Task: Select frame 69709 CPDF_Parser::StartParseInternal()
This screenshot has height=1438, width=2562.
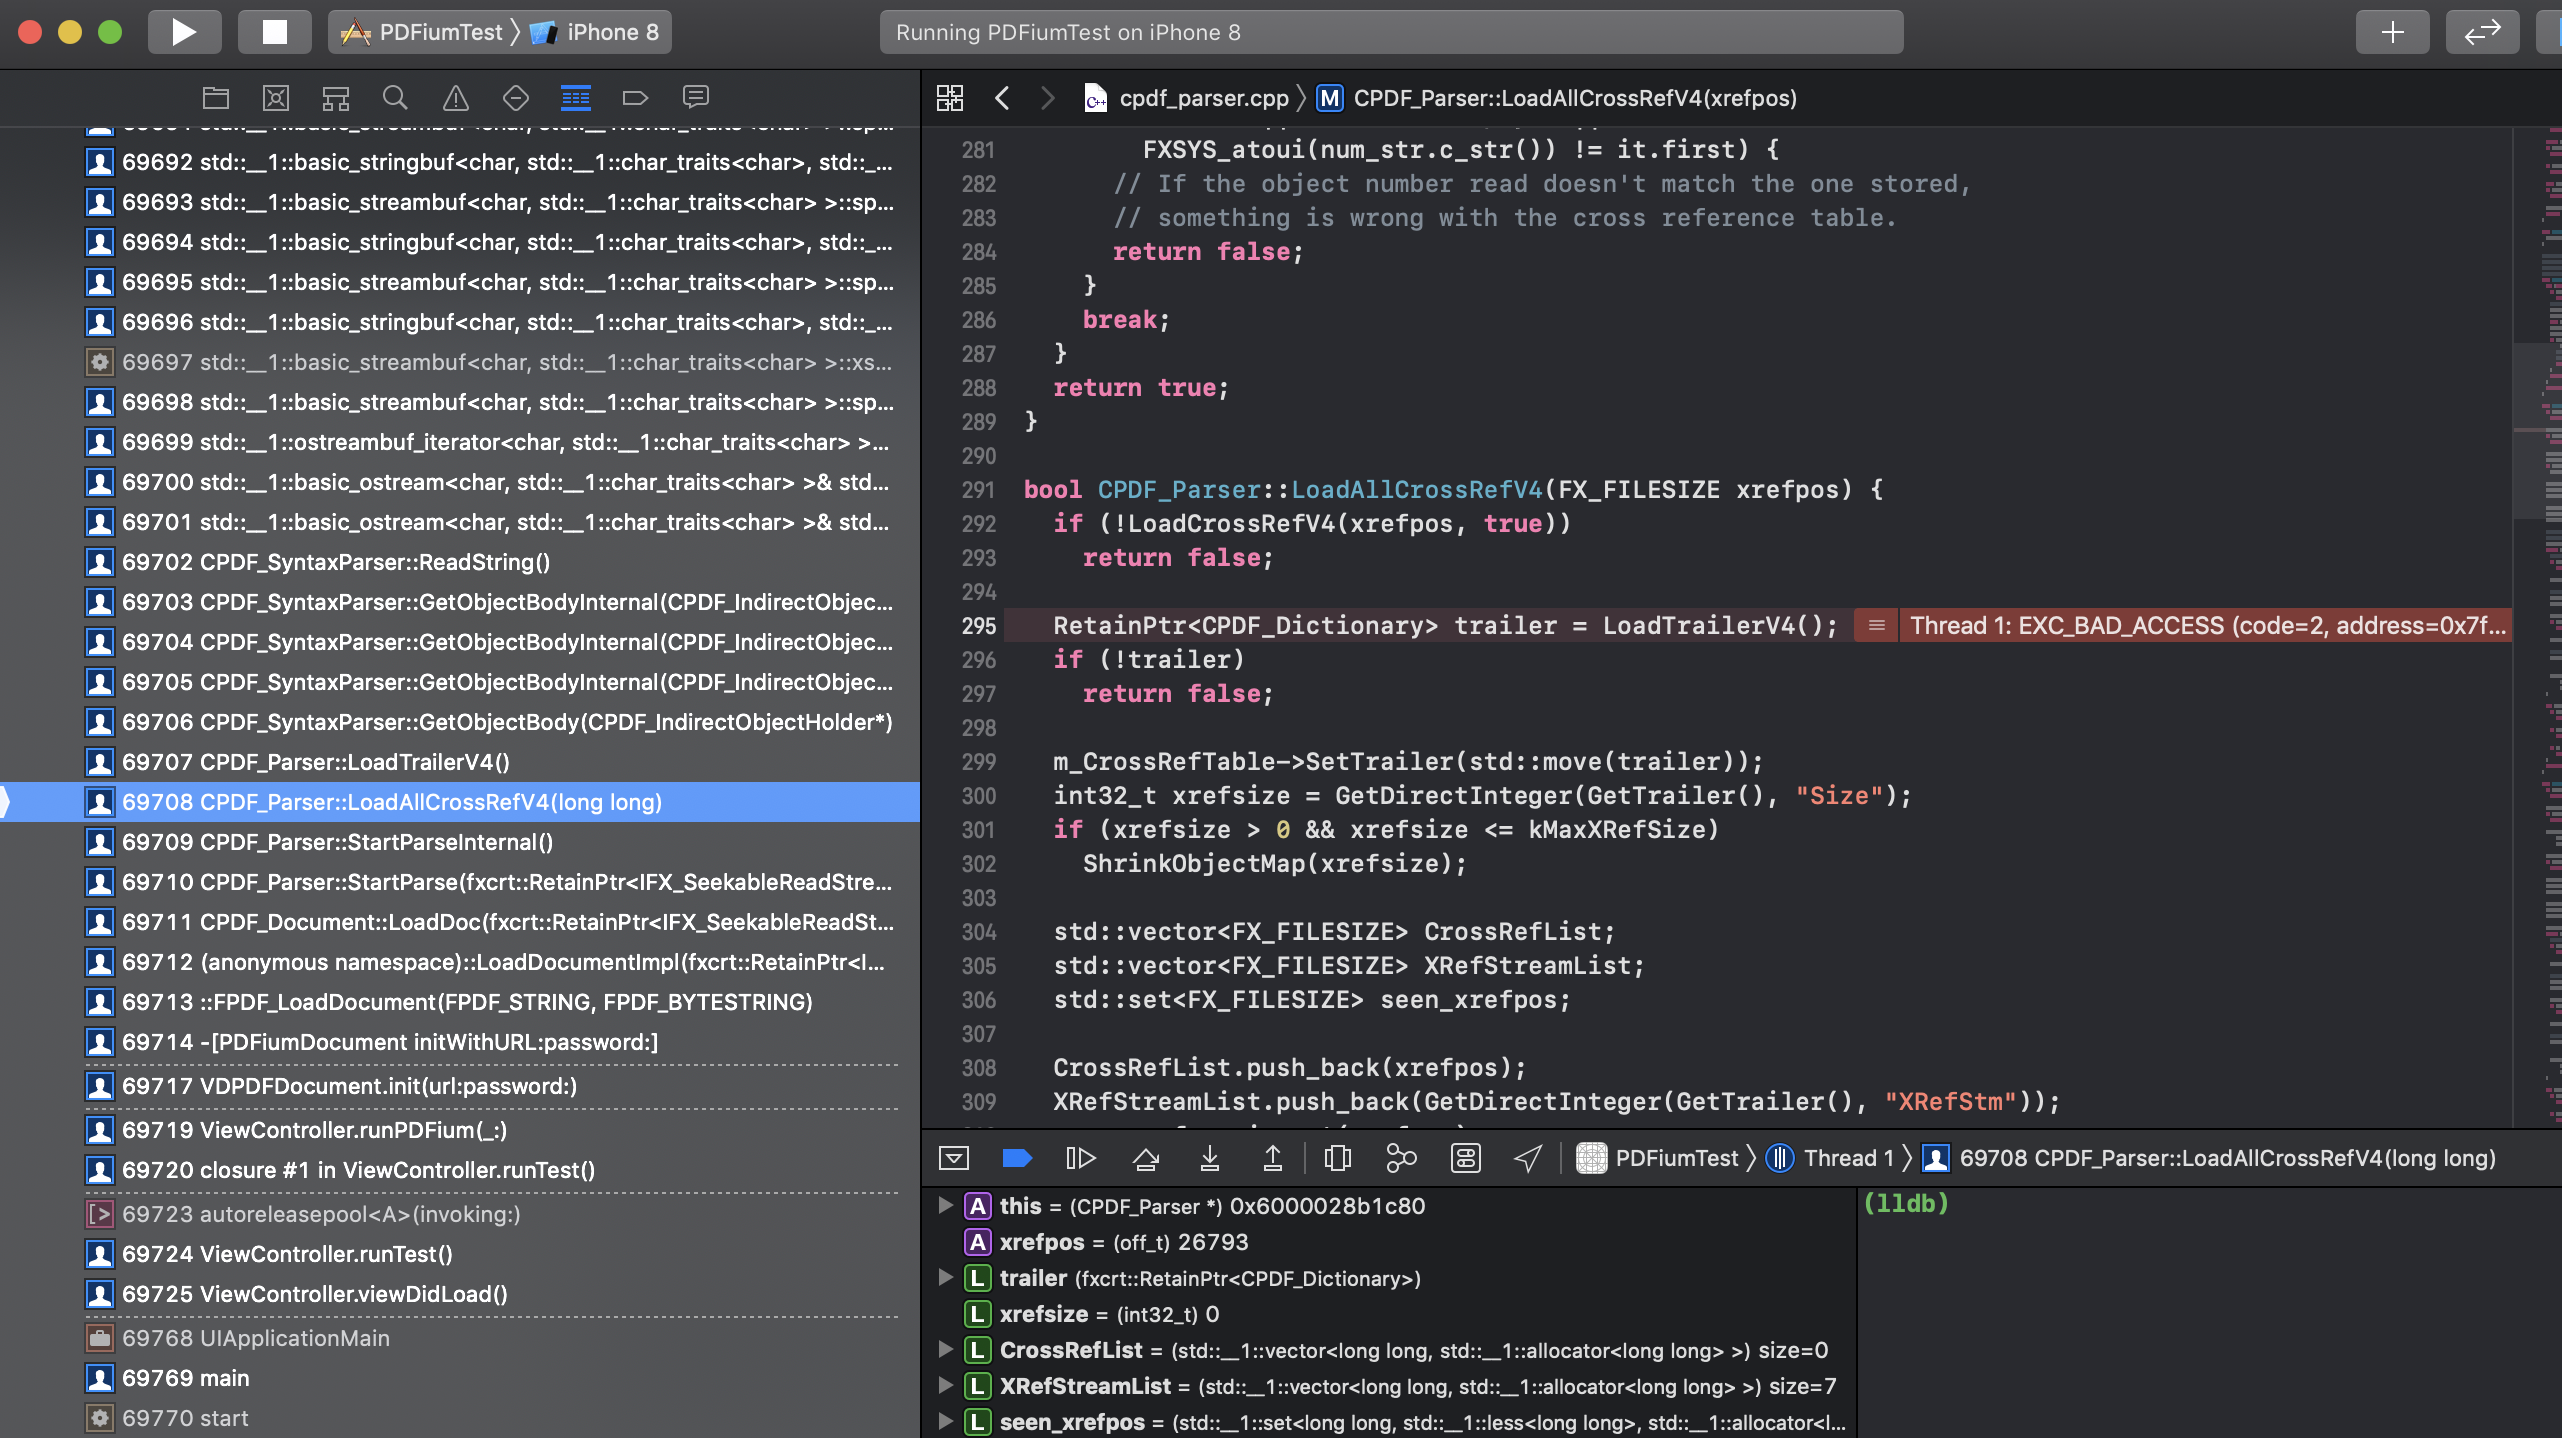Action: [x=460, y=842]
